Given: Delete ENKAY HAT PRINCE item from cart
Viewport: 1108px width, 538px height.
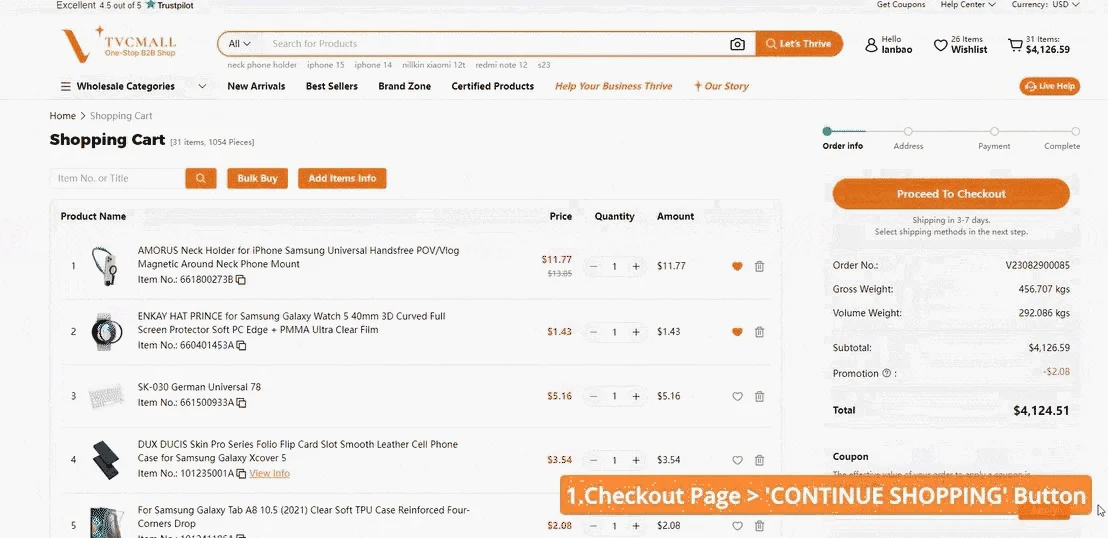Looking at the screenshot, I should [x=760, y=332].
